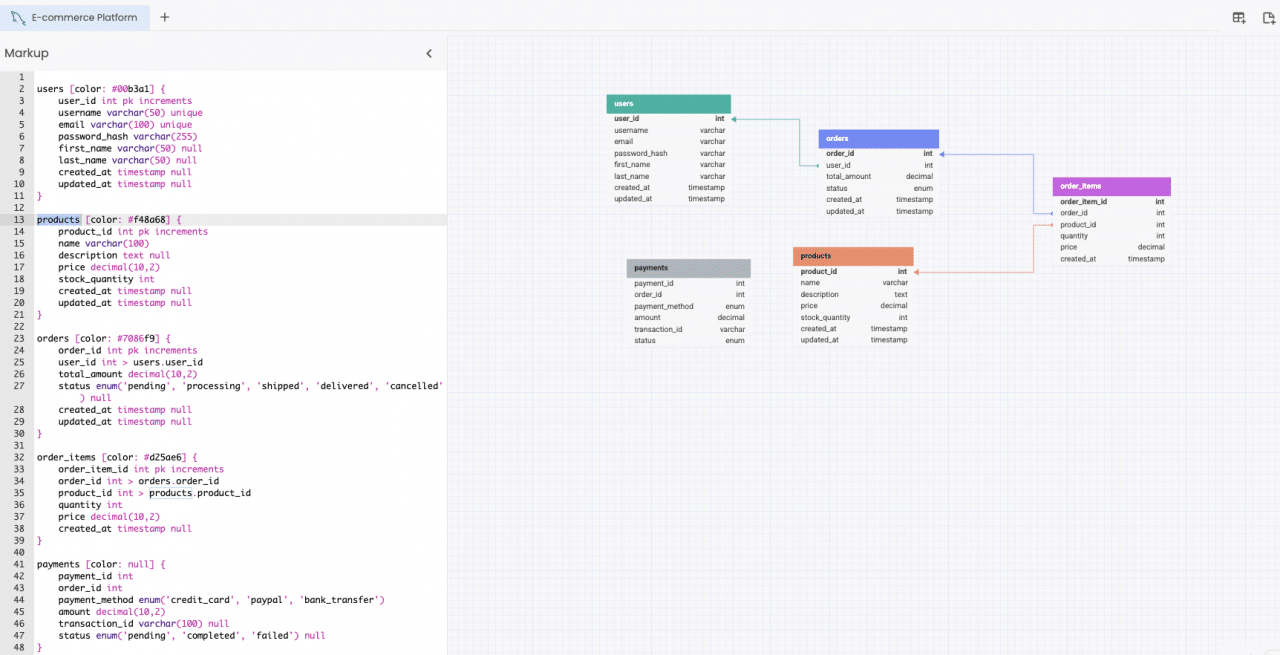This screenshot has width=1280, height=655.
Task: Select the users table header in the diagram
Action: (x=668, y=103)
